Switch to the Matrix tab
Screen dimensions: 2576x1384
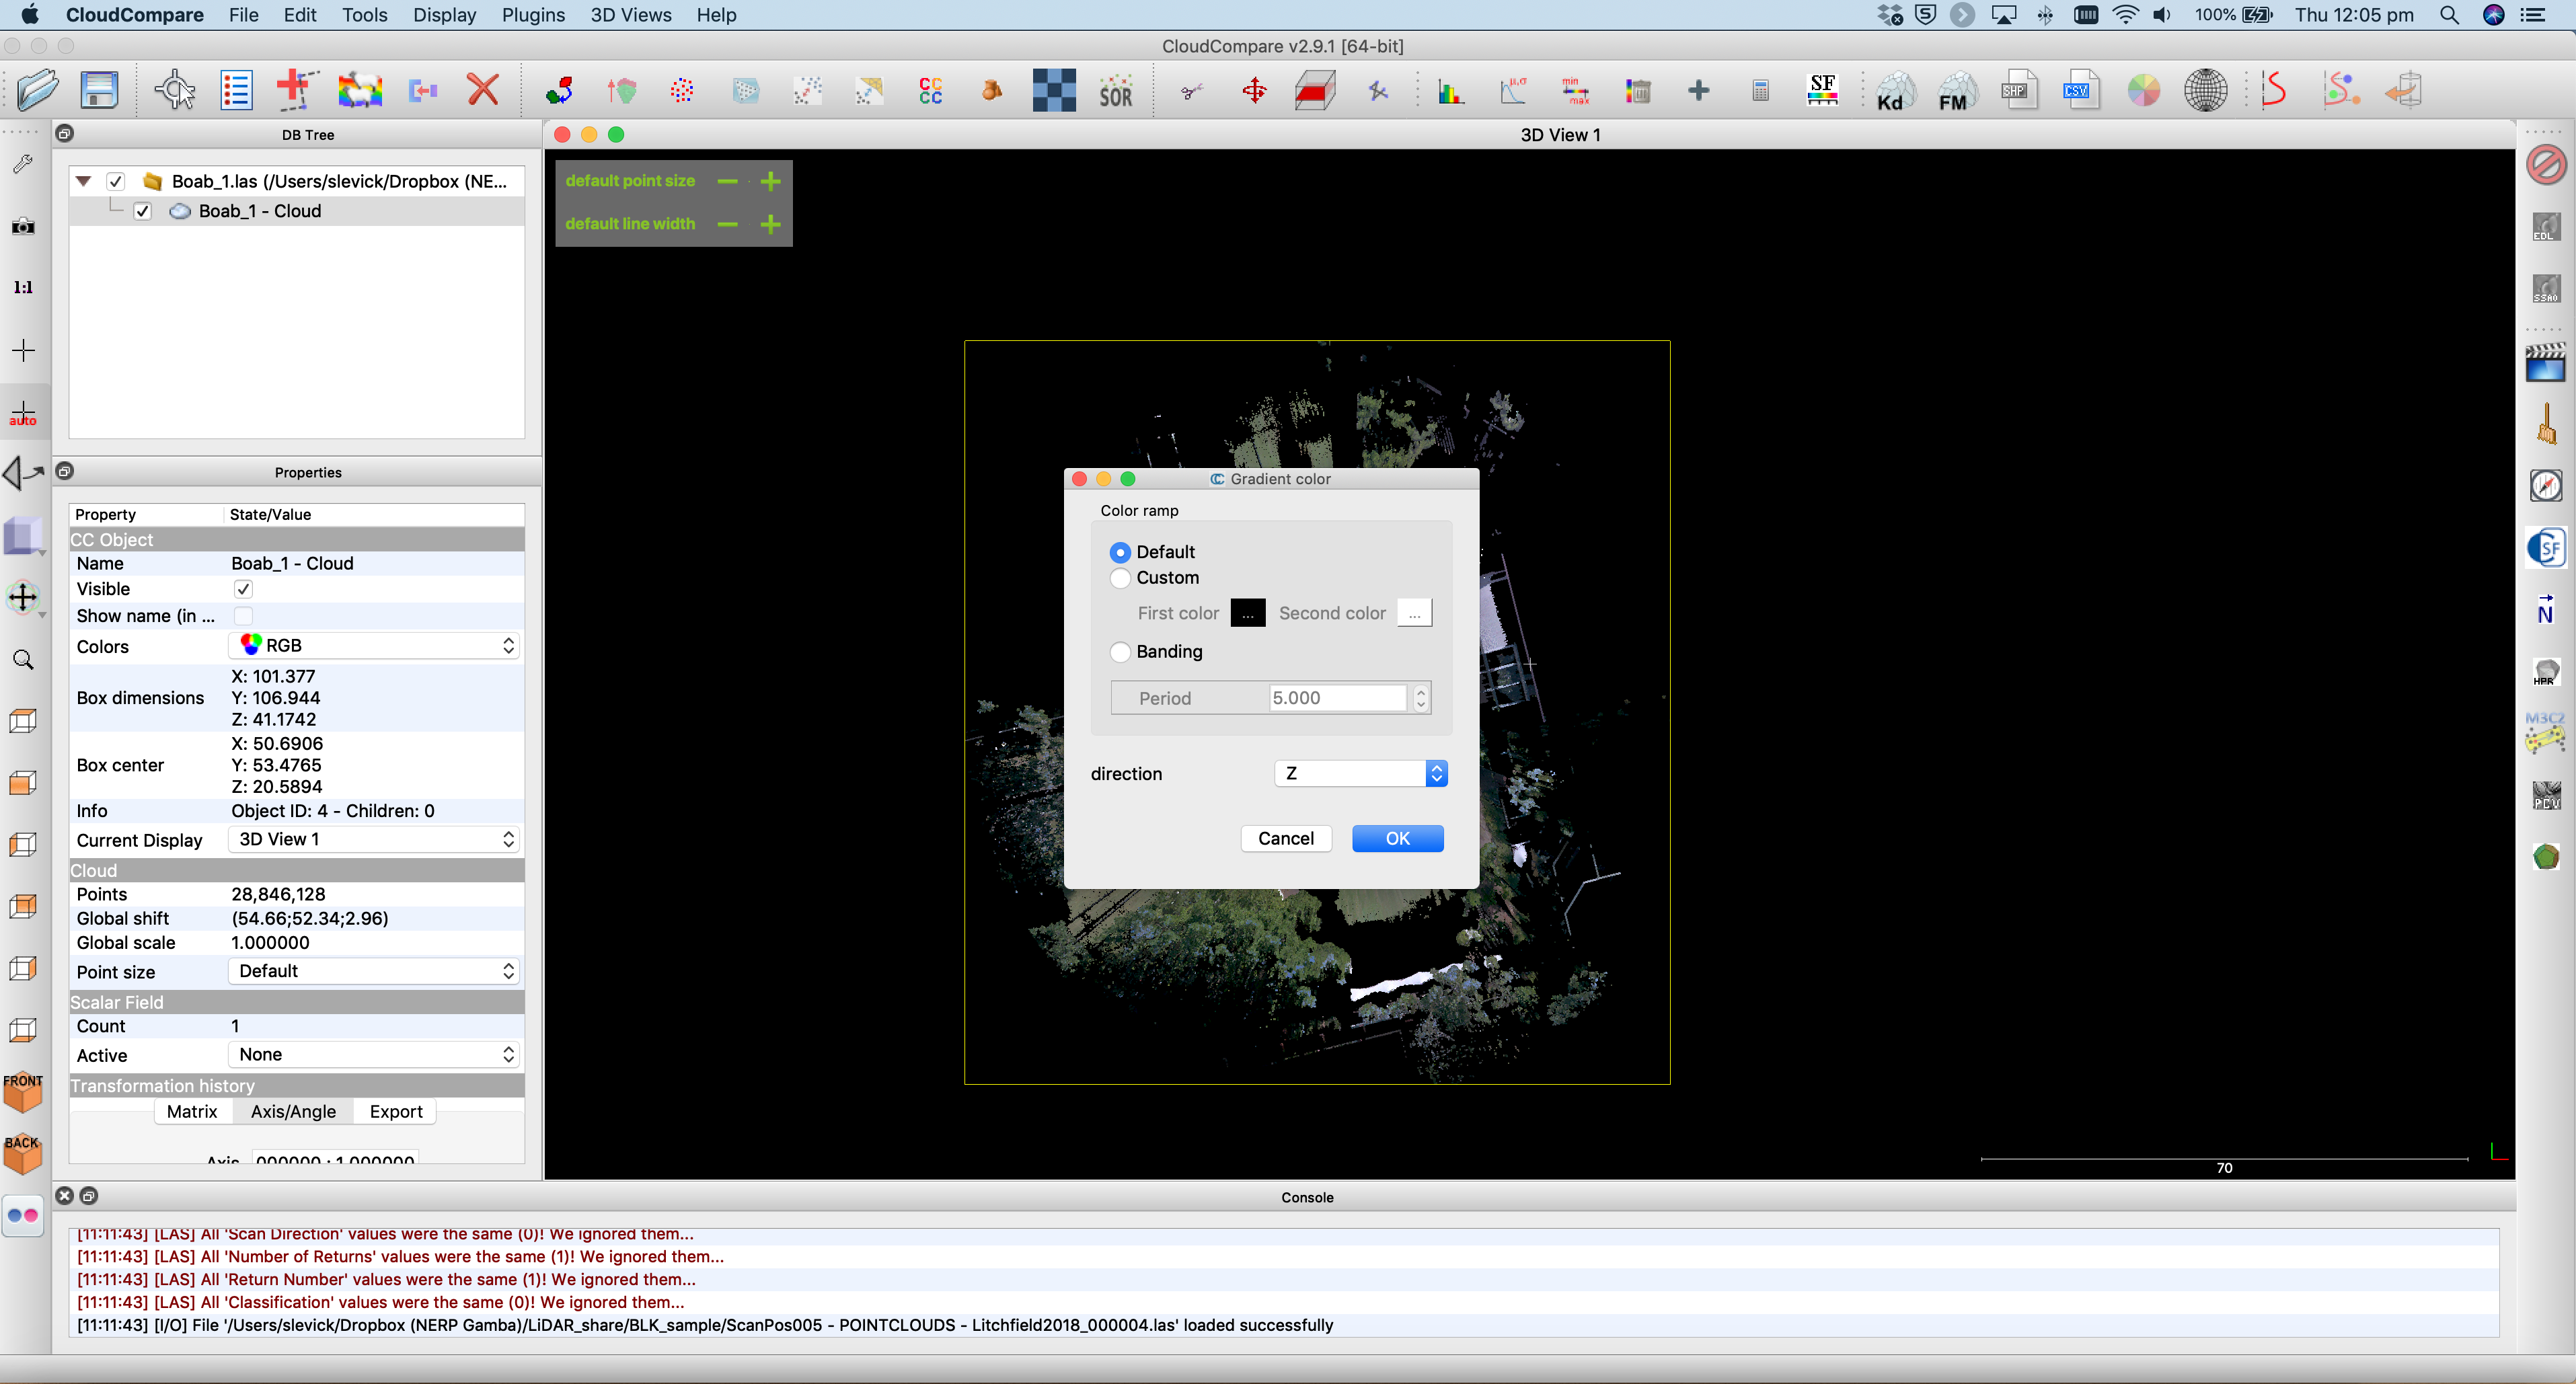tap(192, 1111)
